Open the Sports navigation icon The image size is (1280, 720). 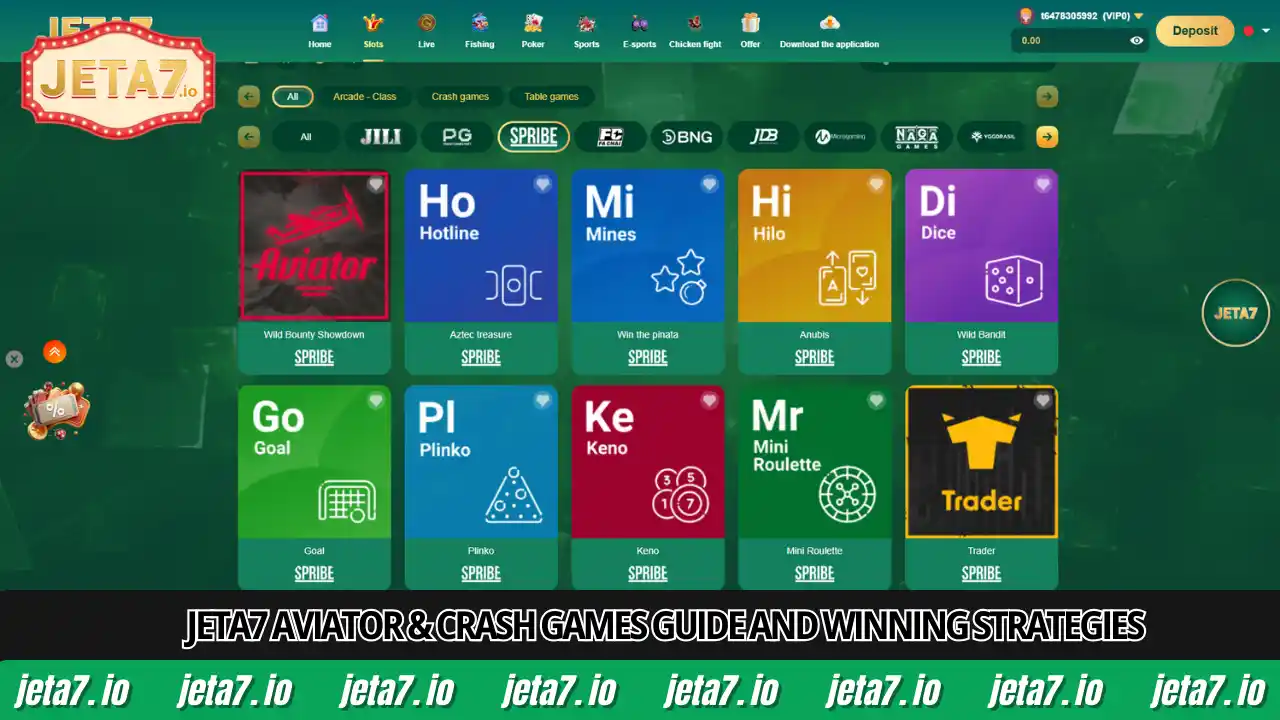point(587,23)
